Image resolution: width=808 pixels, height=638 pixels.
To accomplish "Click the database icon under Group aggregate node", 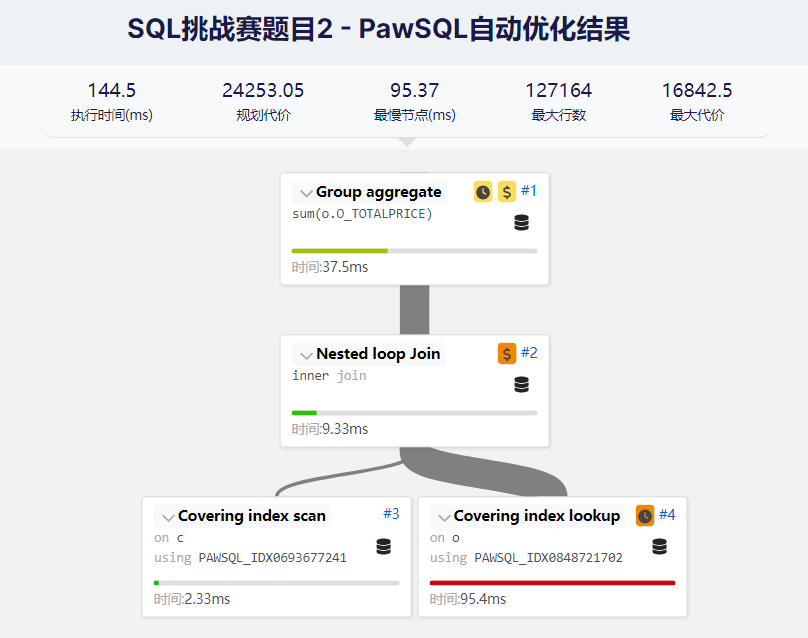I will (521, 222).
